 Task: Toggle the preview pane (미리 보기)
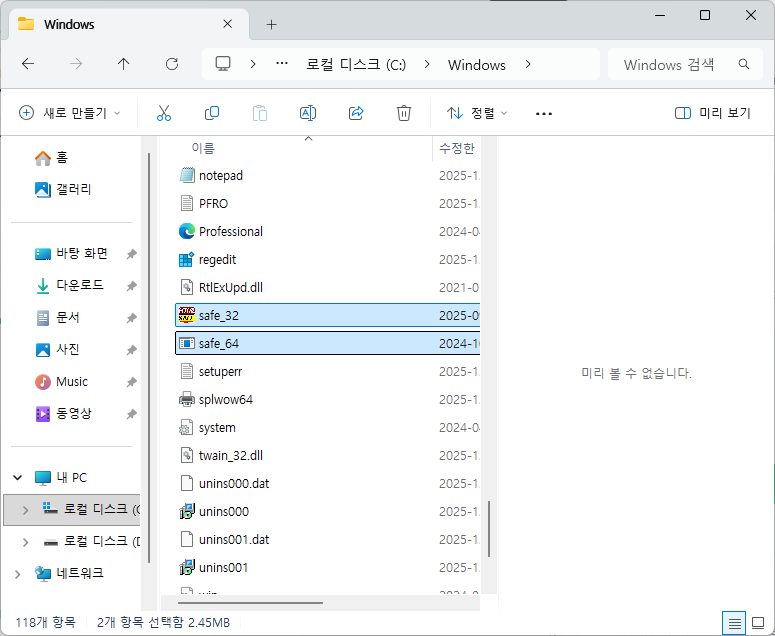pos(712,113)
